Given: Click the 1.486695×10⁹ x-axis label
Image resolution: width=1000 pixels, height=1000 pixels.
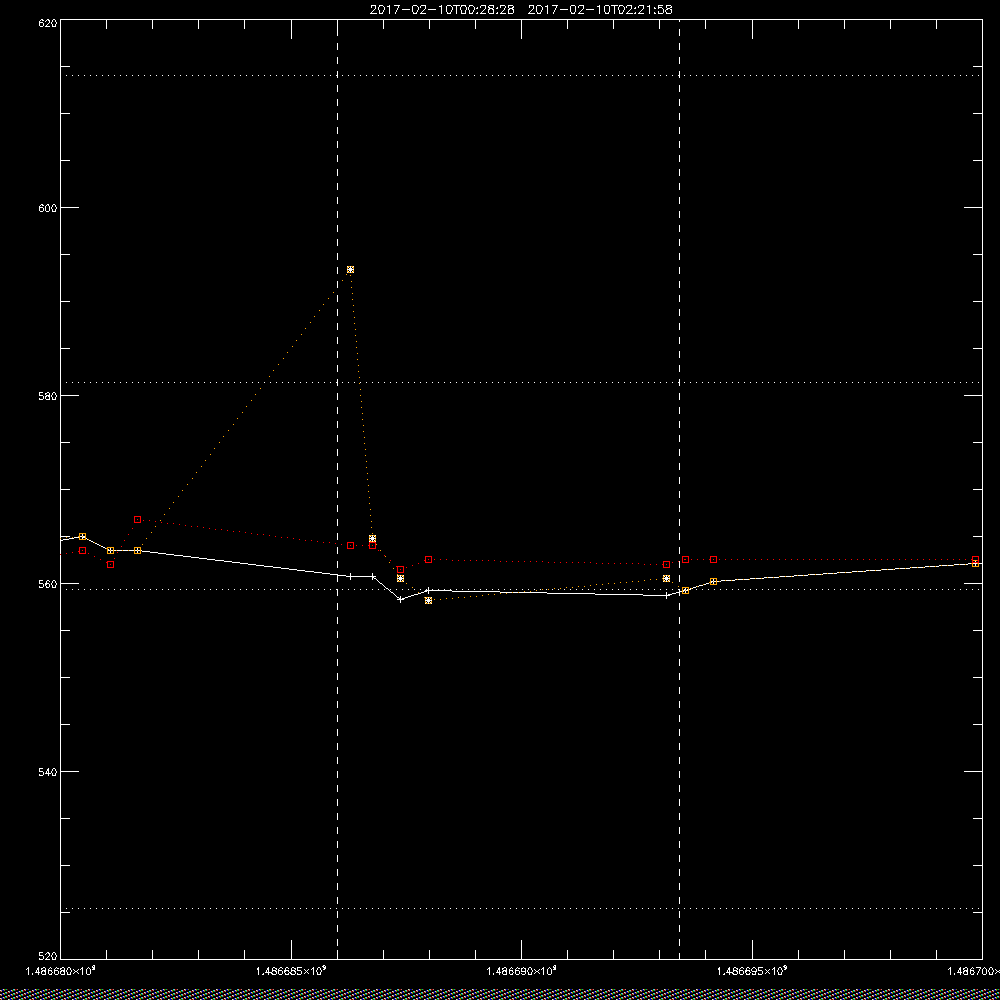Looking at the screenshot, I should 753,971.
